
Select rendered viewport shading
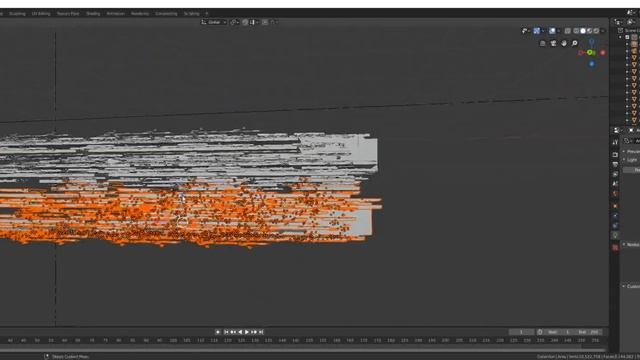pyautogui.click(x=596, y=31)
